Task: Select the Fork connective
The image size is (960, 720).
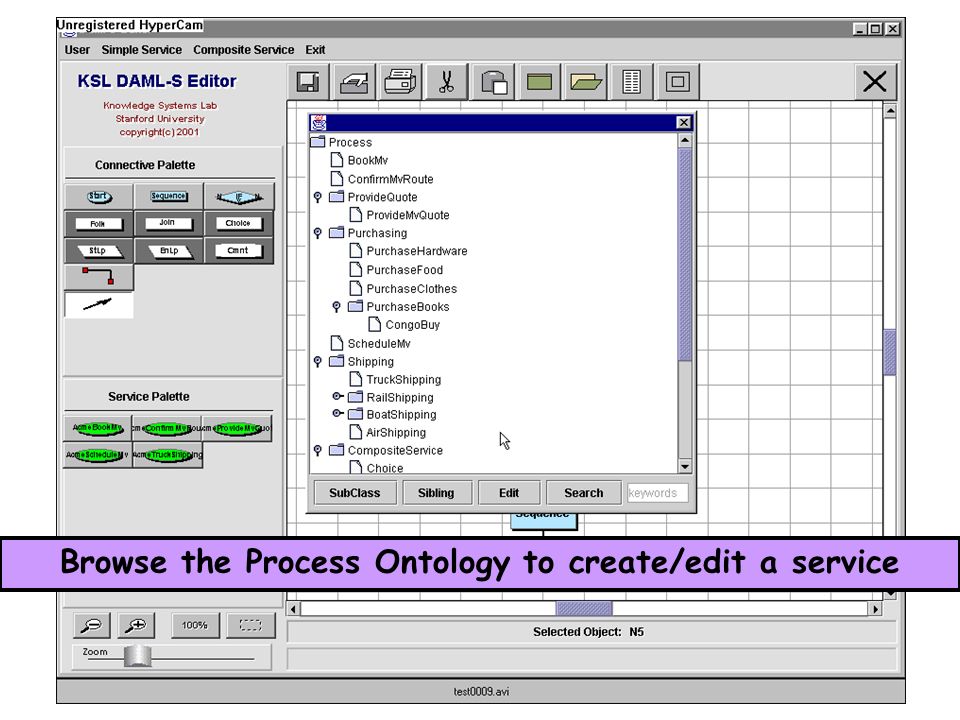Action: 99,223
